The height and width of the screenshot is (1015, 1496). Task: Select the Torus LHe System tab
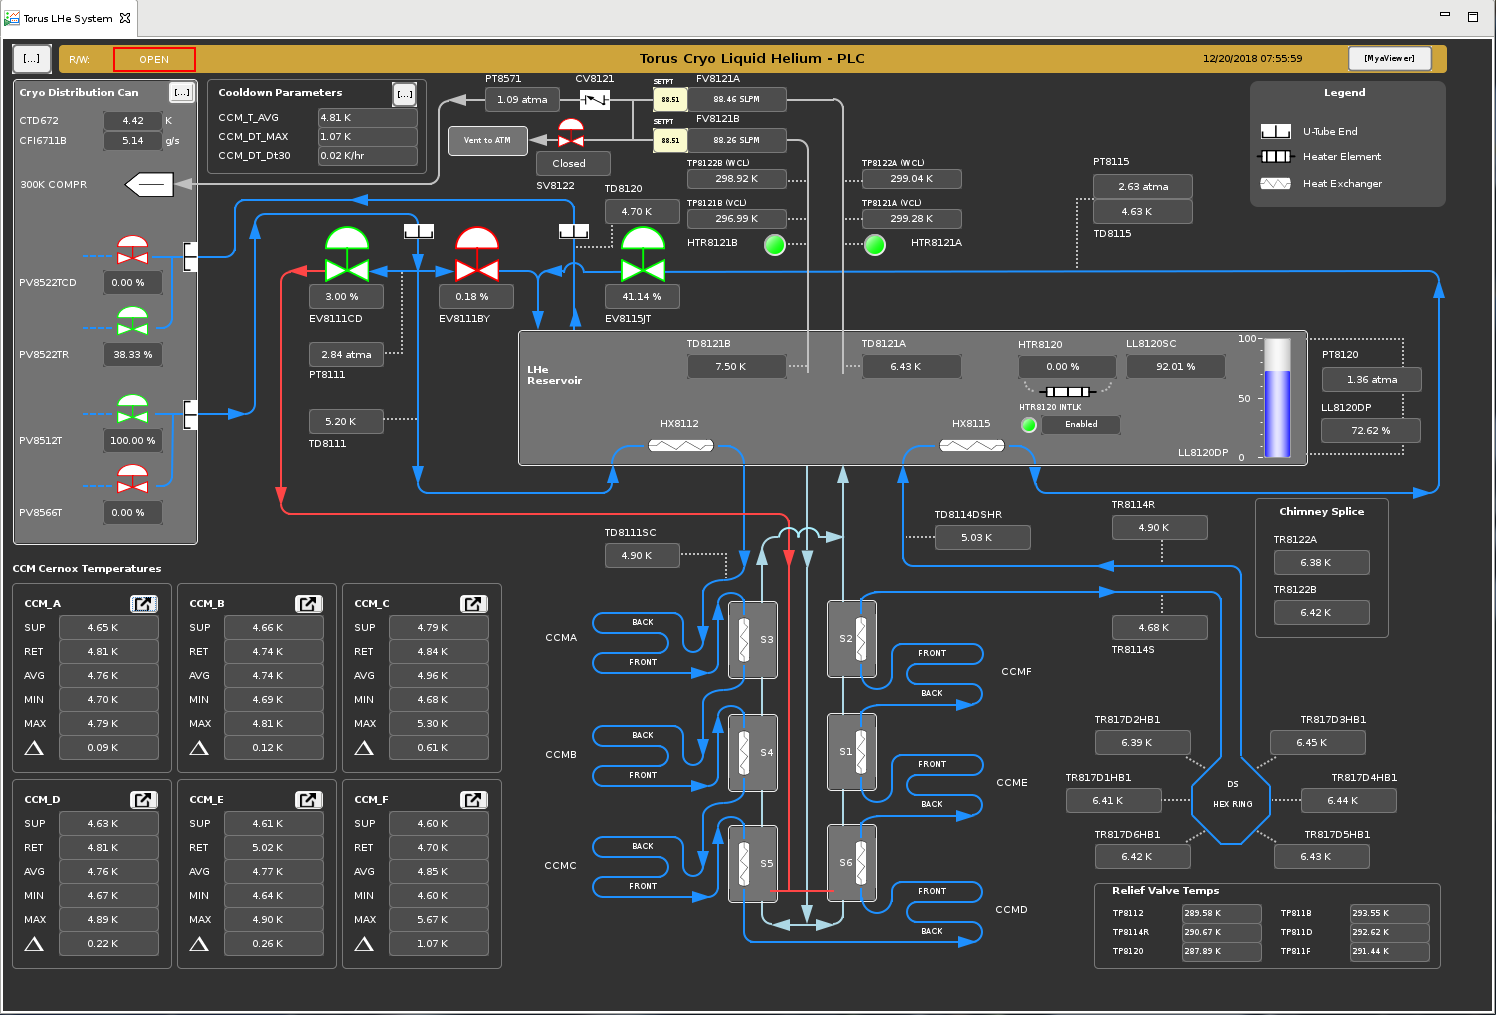point(67,18)
